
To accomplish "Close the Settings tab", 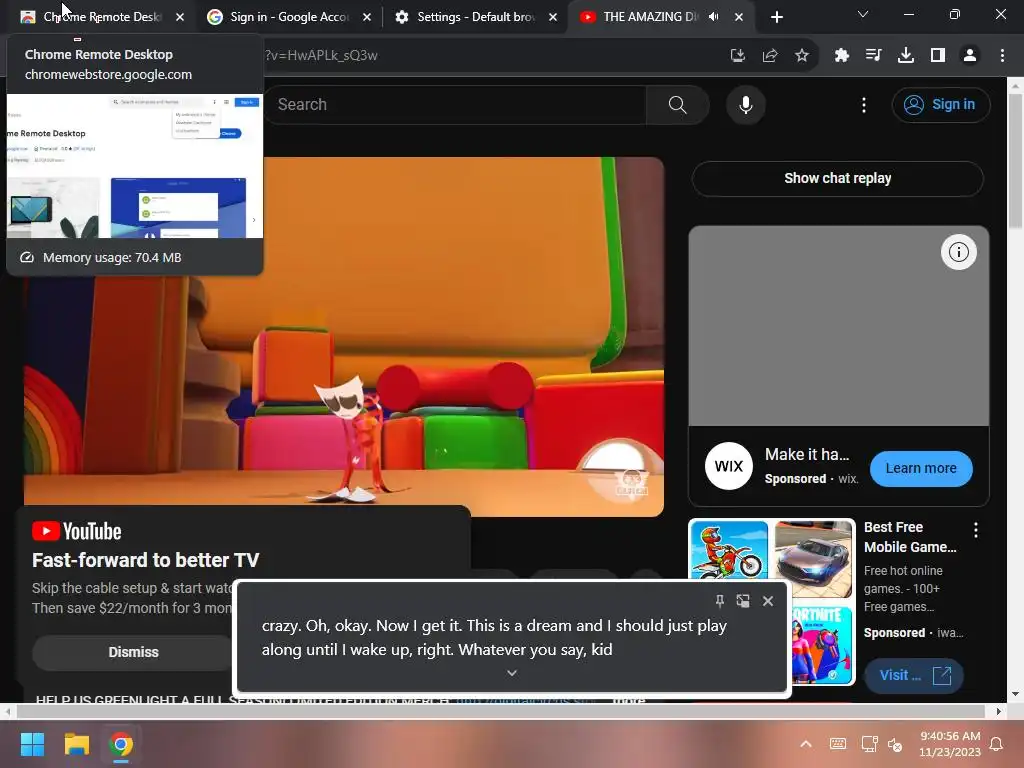I will click(x=552, y=17).
